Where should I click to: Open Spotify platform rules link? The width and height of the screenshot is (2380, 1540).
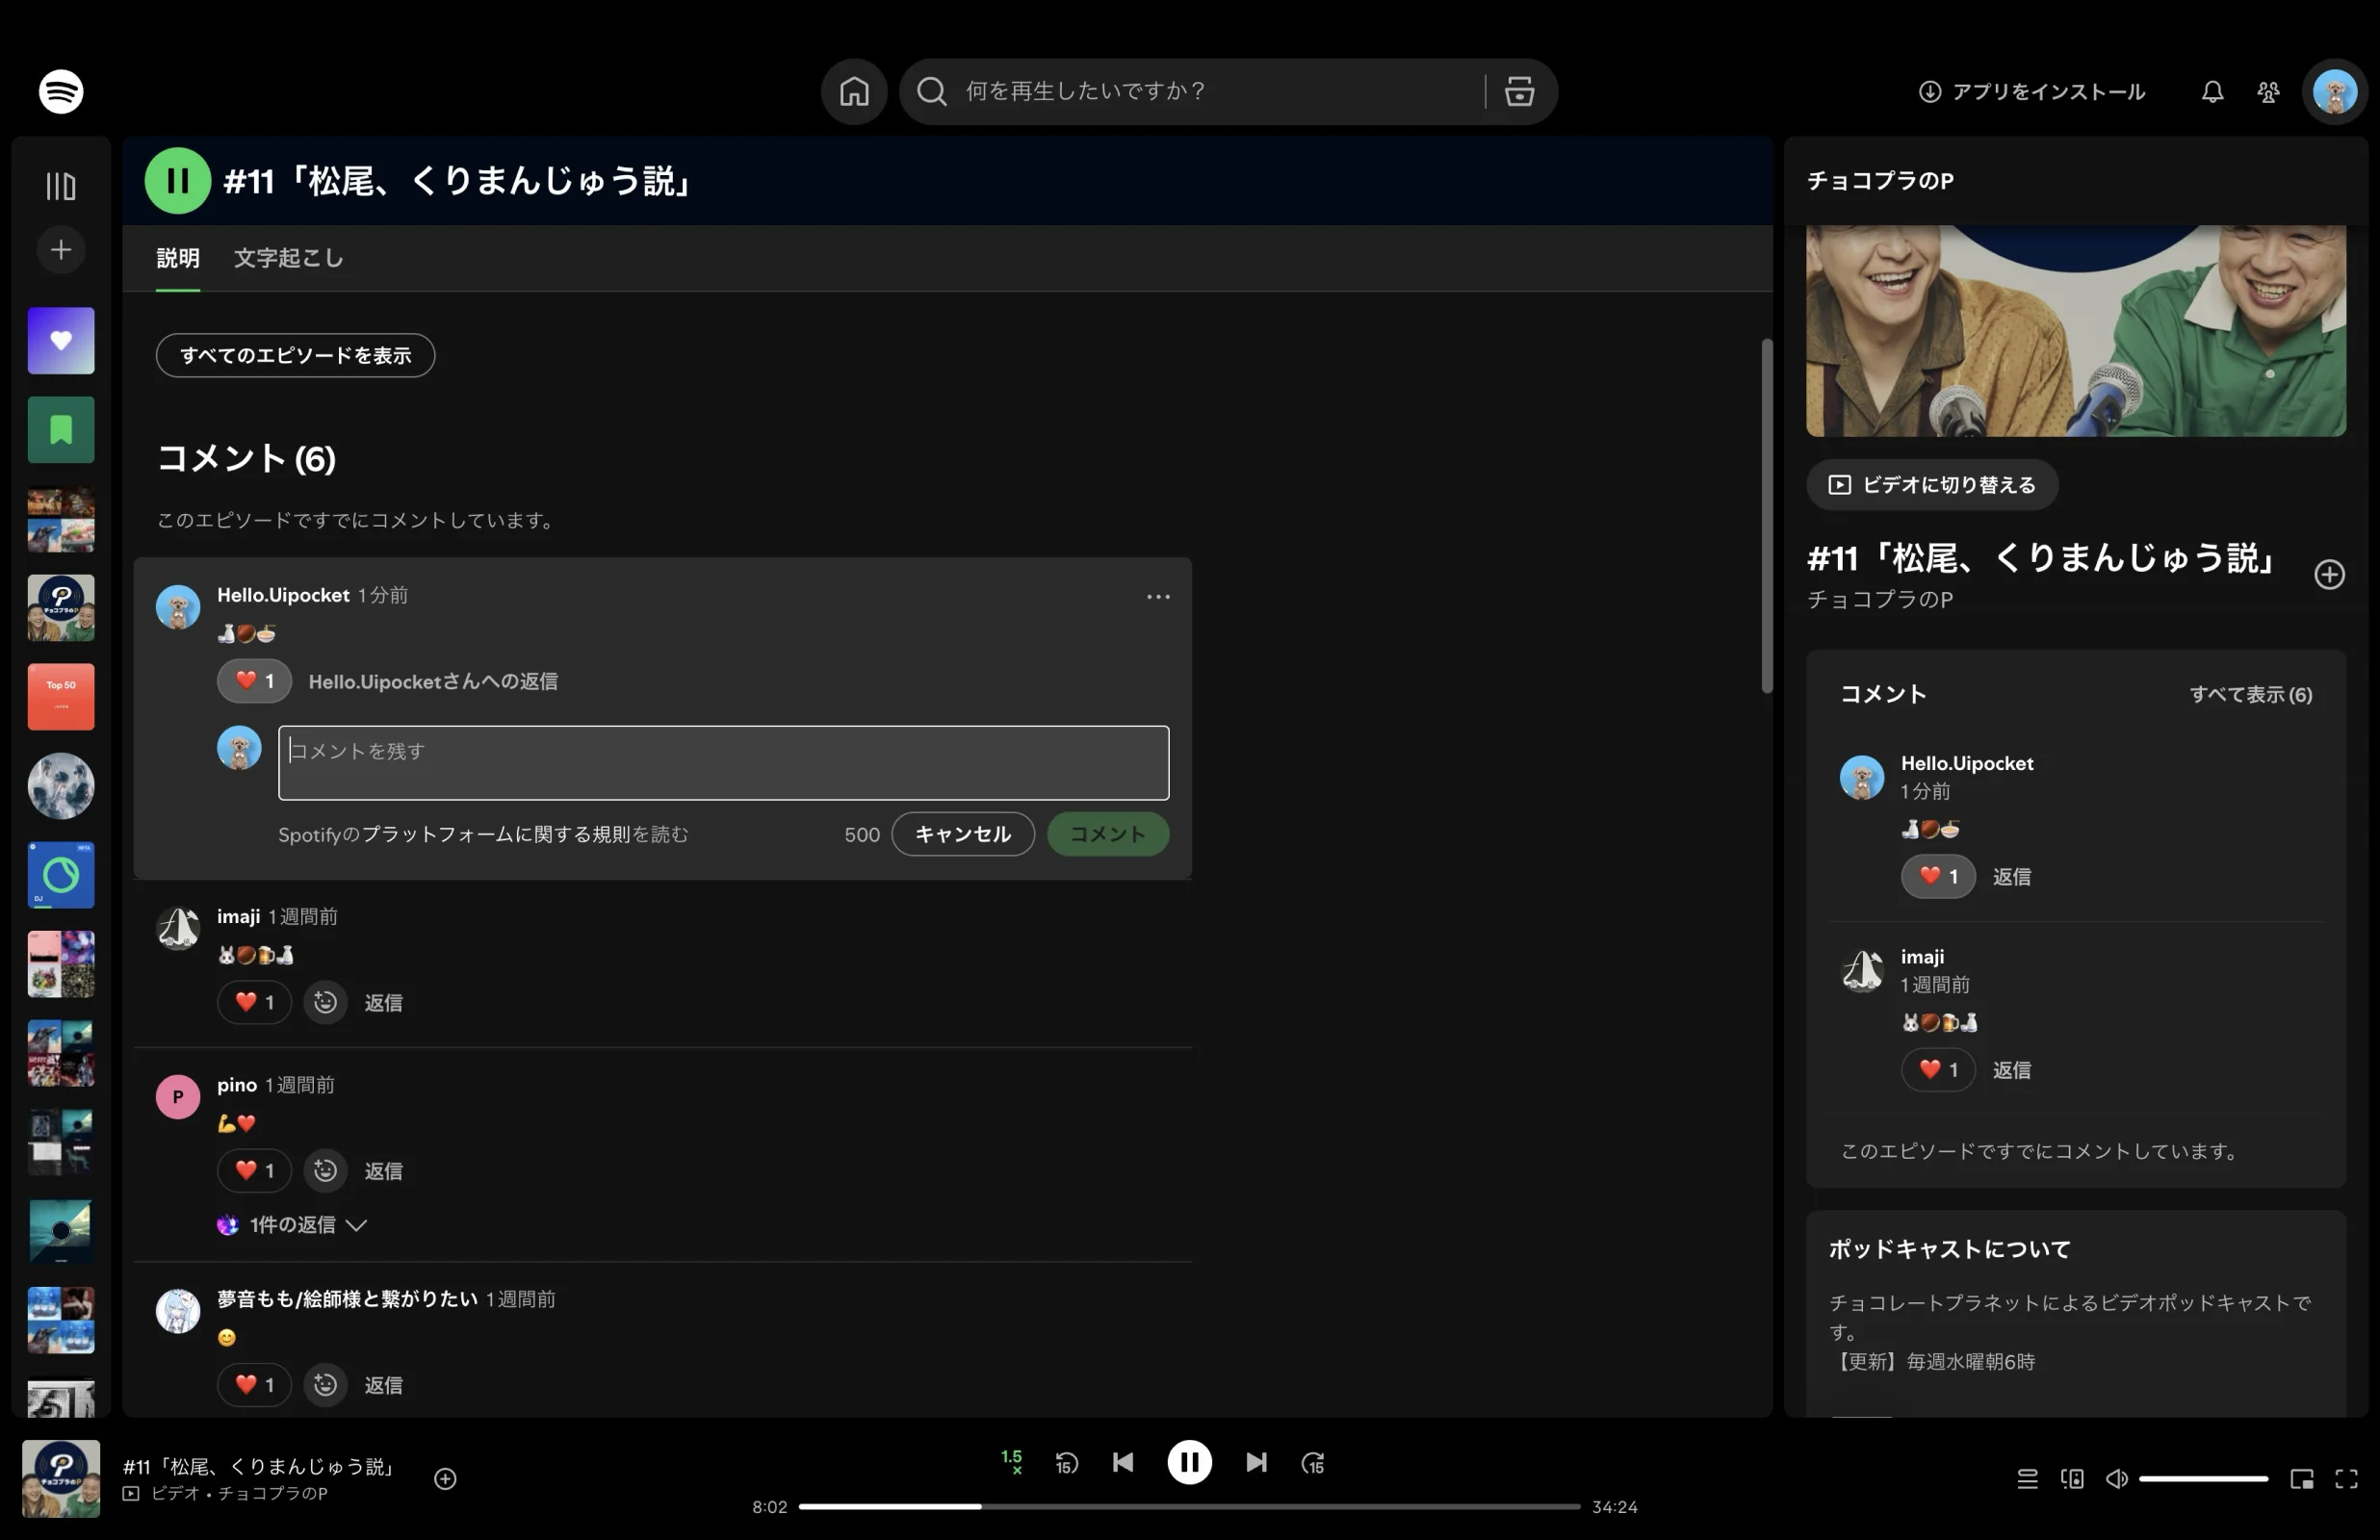(x=495, y=834)
